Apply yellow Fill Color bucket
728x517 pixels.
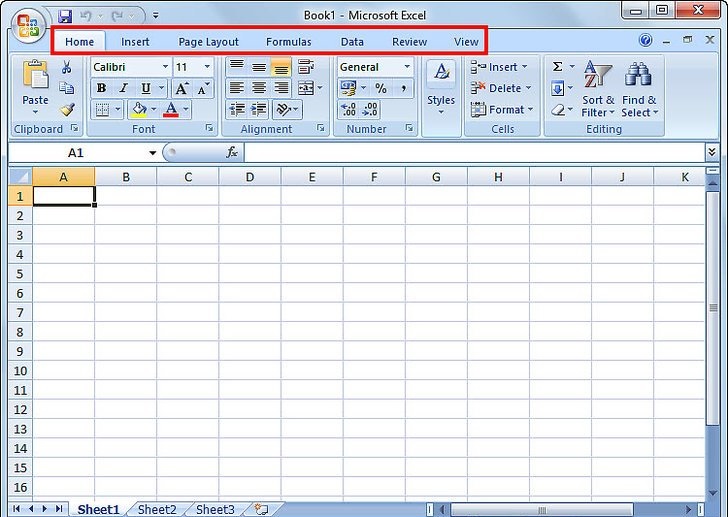(x=139, y=110)
